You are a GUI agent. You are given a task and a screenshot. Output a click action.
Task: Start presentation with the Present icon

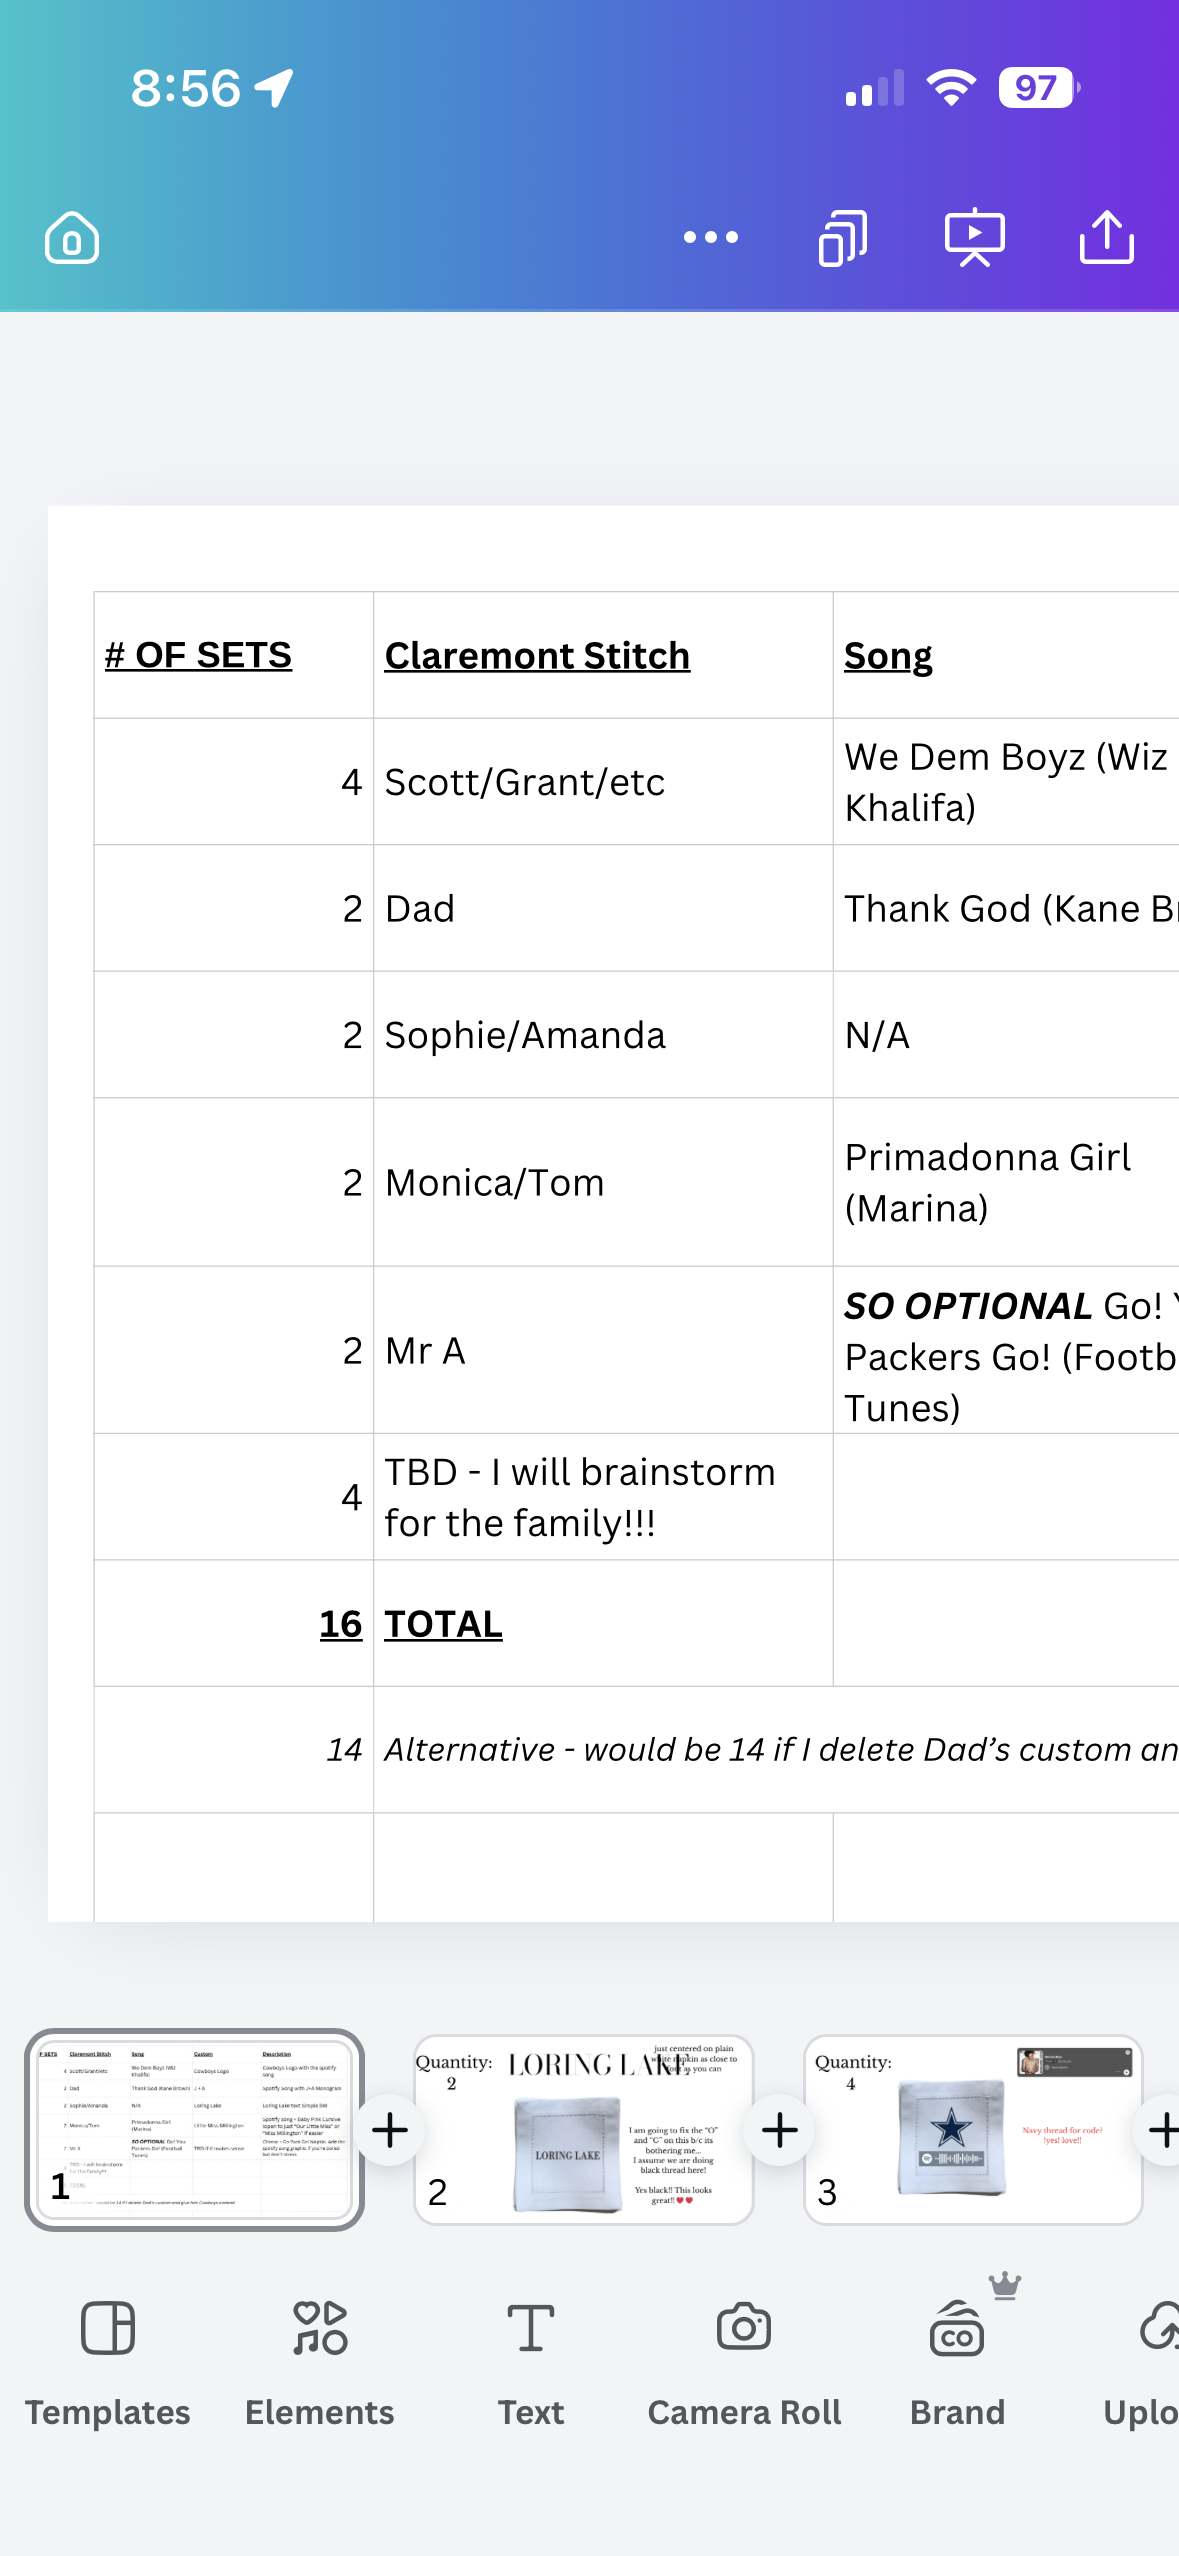[x=975, y=238]
